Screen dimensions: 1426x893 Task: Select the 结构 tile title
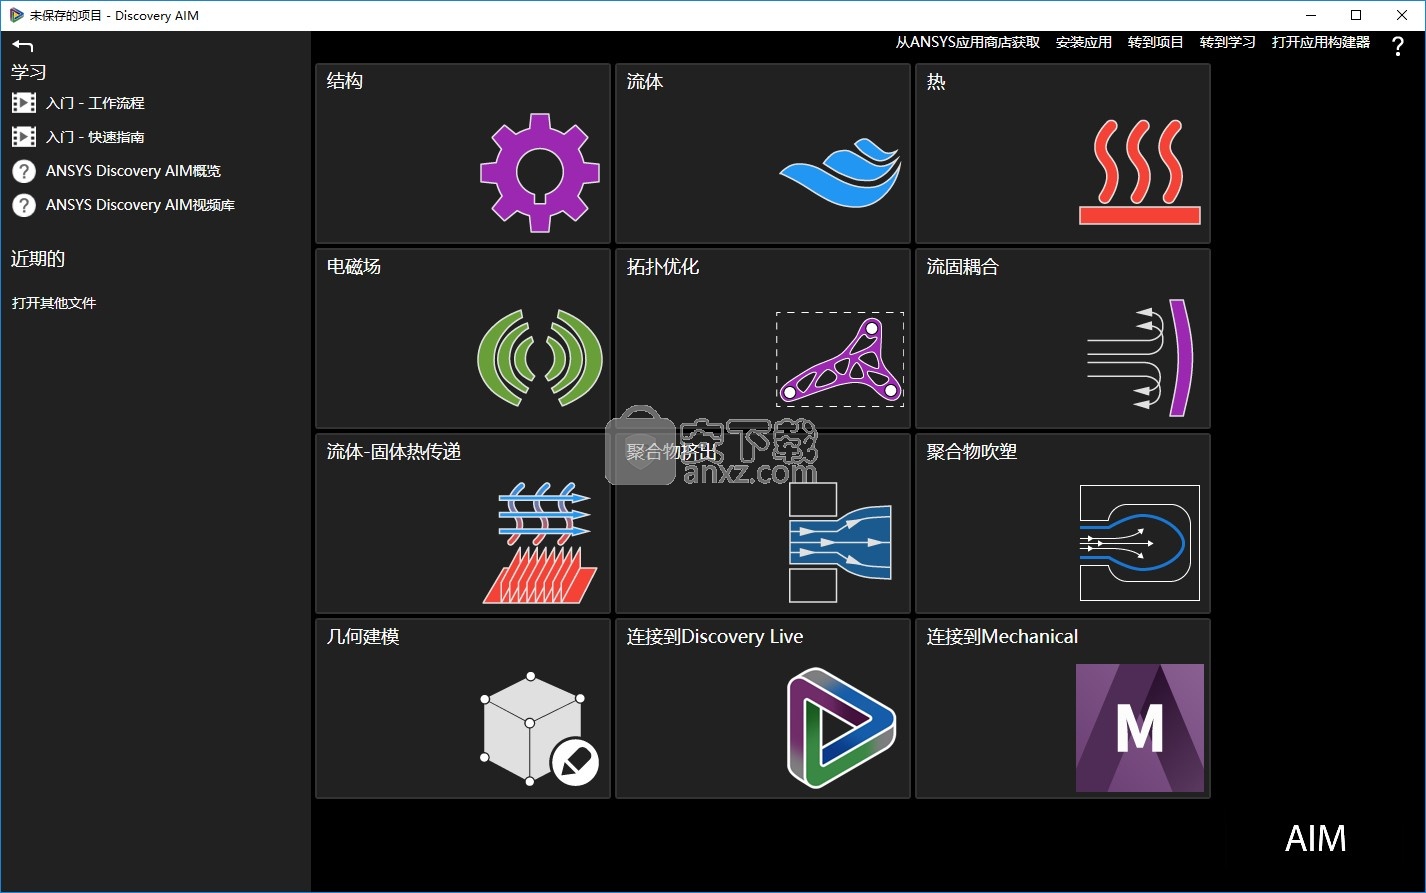(x=345, y=82)
